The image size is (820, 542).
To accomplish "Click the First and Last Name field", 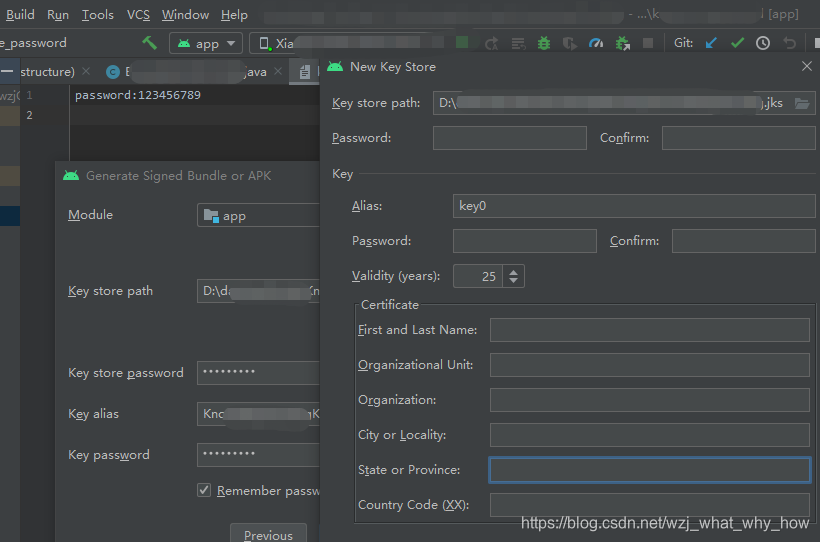I will [650, 330].
